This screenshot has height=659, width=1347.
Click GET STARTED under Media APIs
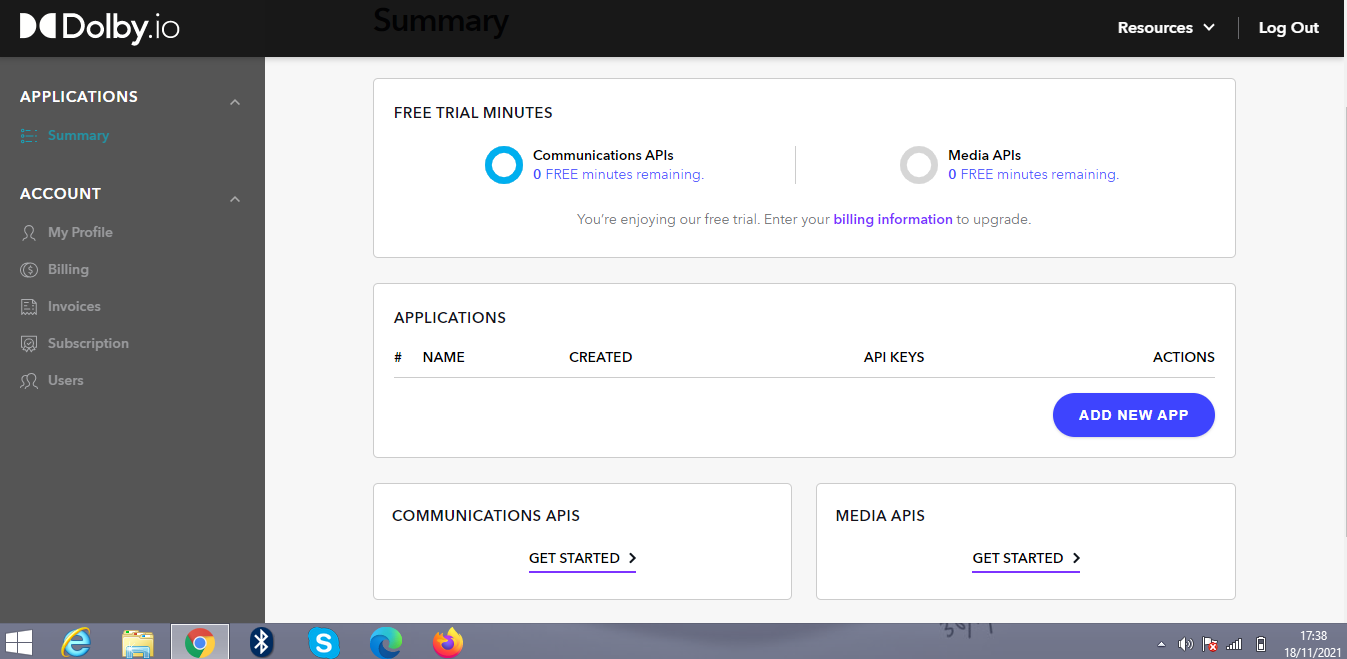pyautogui.click(x=1026, y=558)
